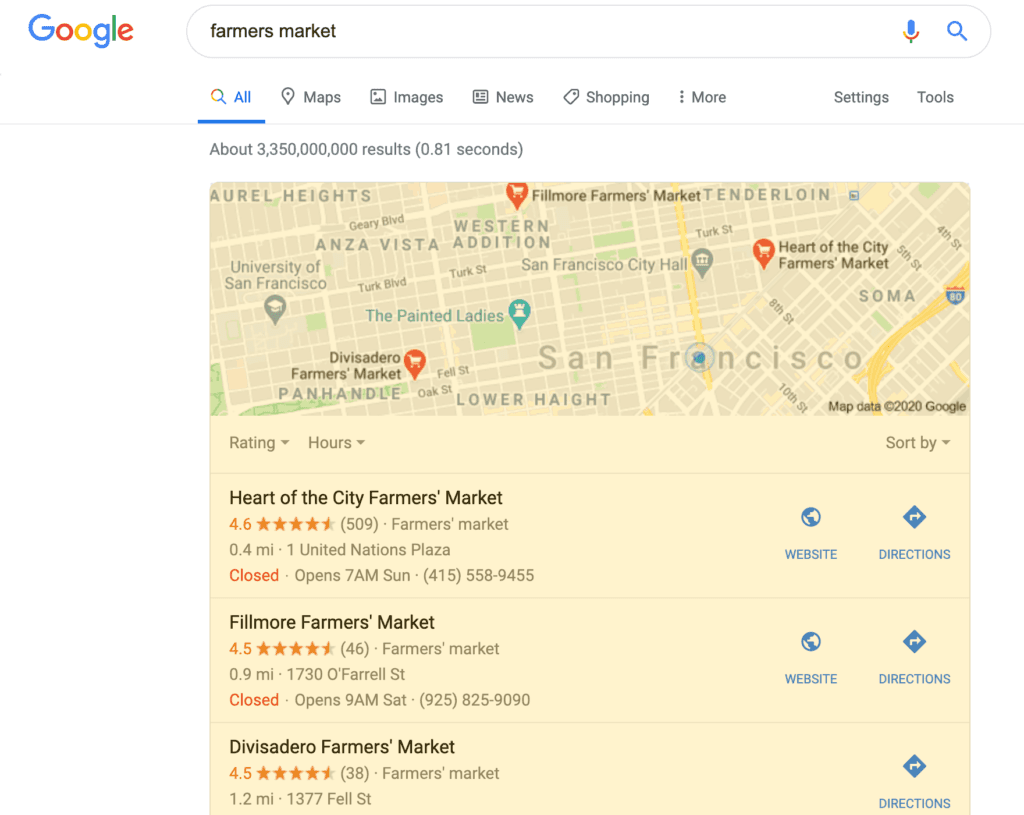Click the Fillmore Farmers' Market map pin
The height and width of the screenshot is (815, 1024).
pyautogui.click(x=517, y=195)
